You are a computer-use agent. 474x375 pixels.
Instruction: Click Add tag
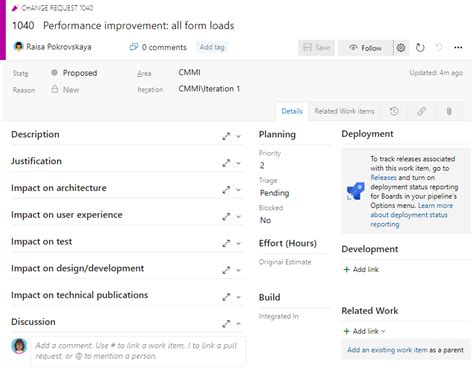tap(212, 47)
